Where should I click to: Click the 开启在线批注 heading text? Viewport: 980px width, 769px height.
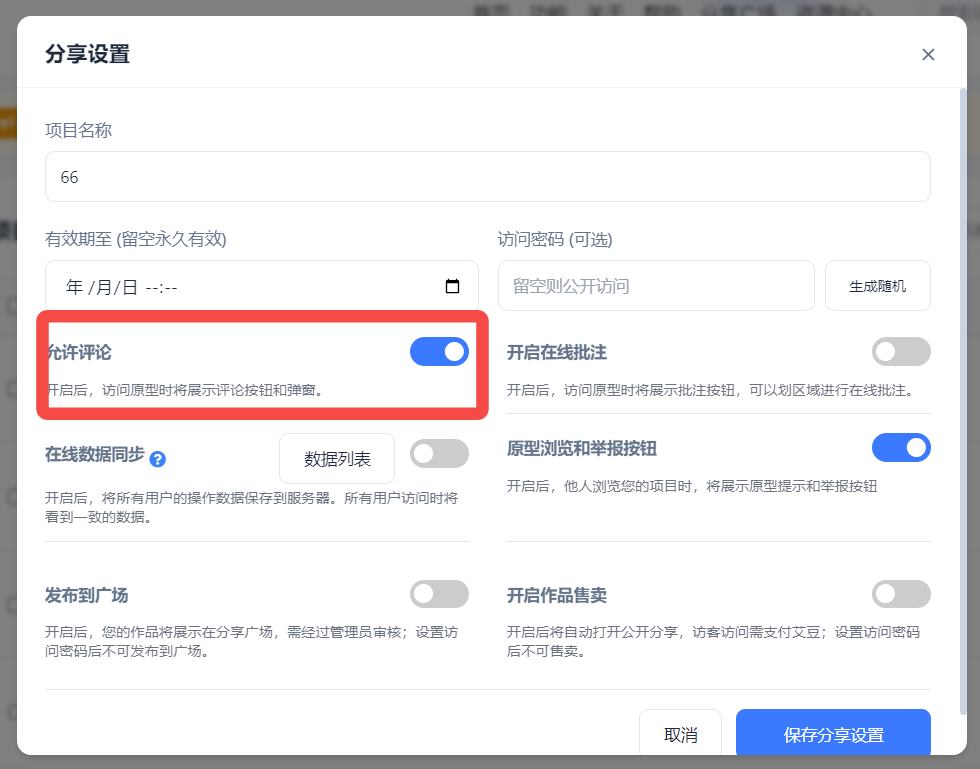tap(557, 352)
